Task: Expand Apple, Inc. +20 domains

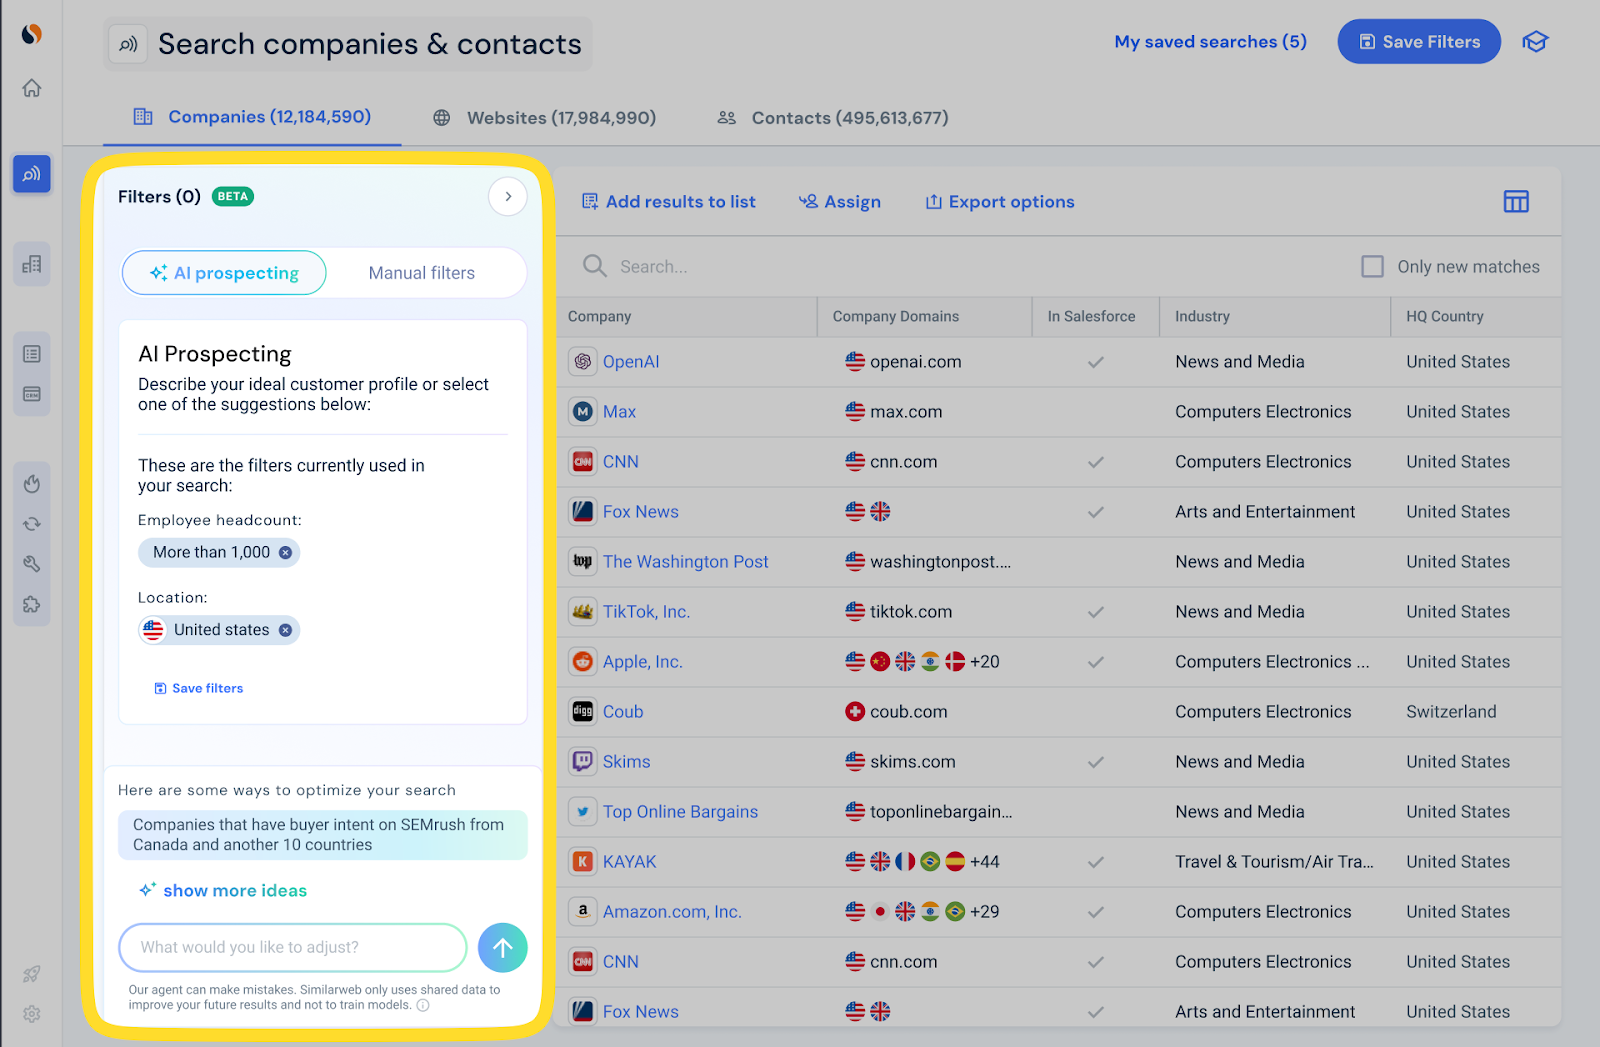Action: point(985,661)
